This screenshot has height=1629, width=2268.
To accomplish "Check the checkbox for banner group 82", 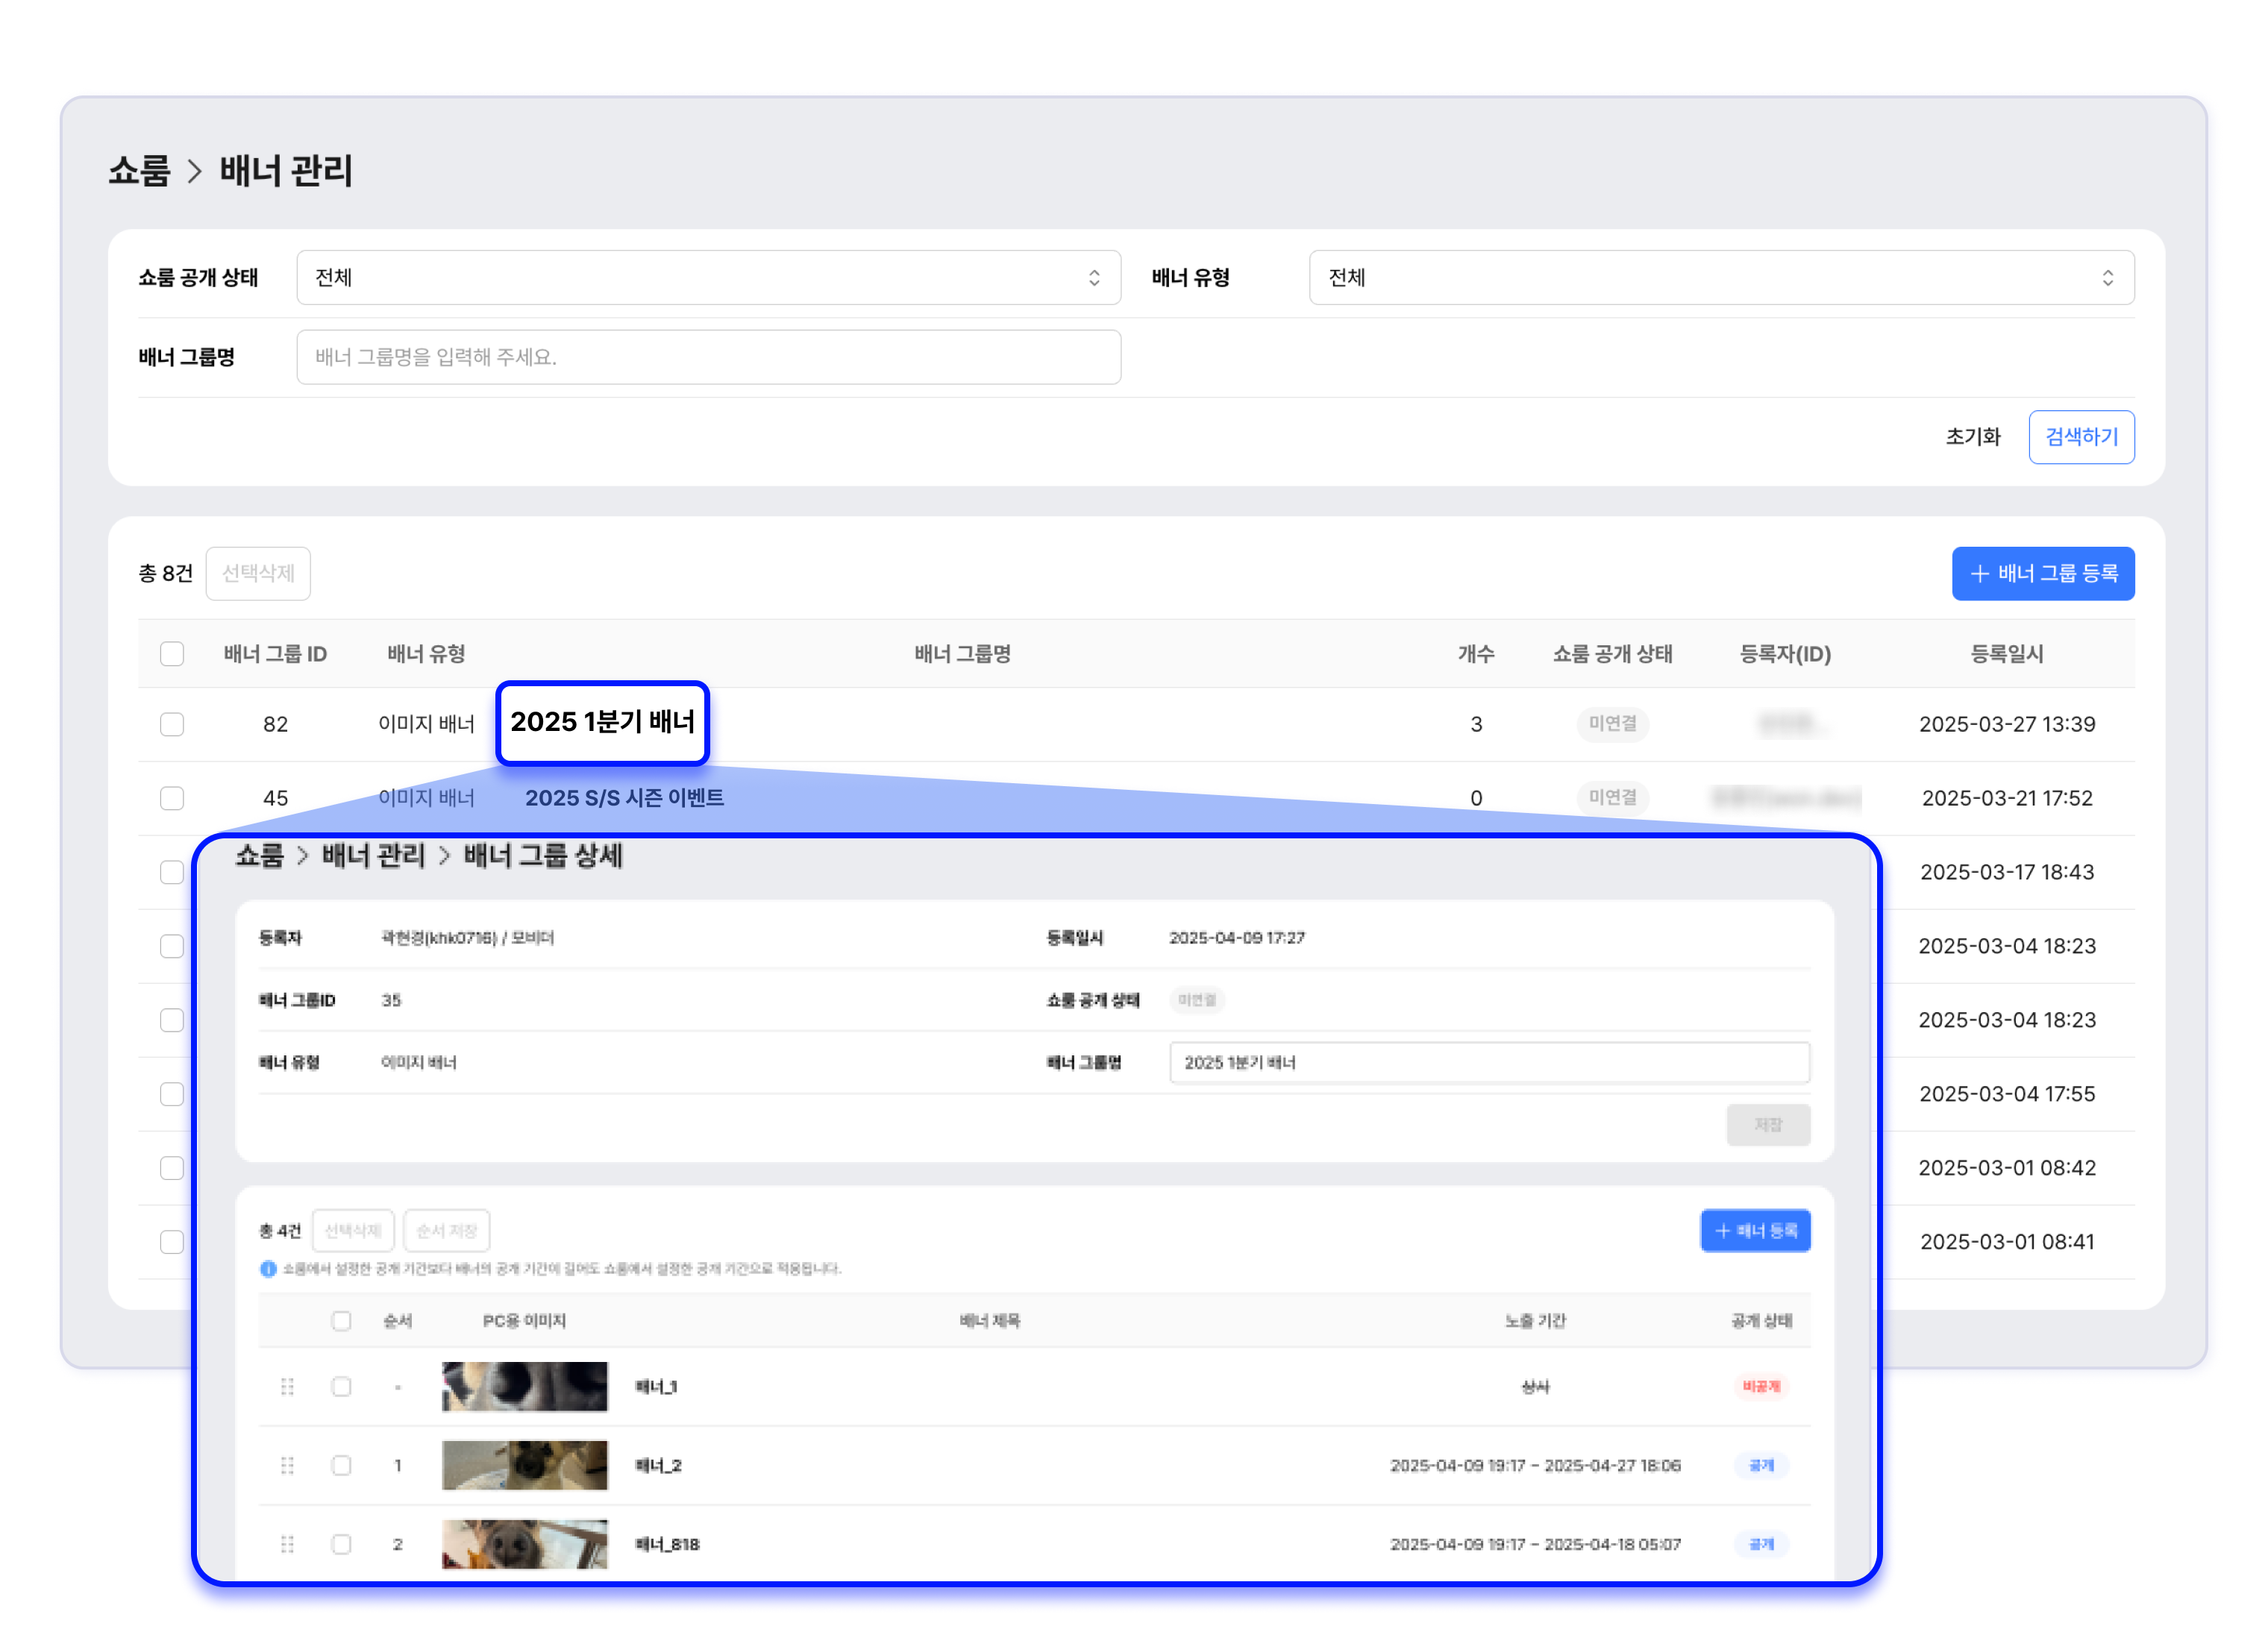I will tap(172, 724).
